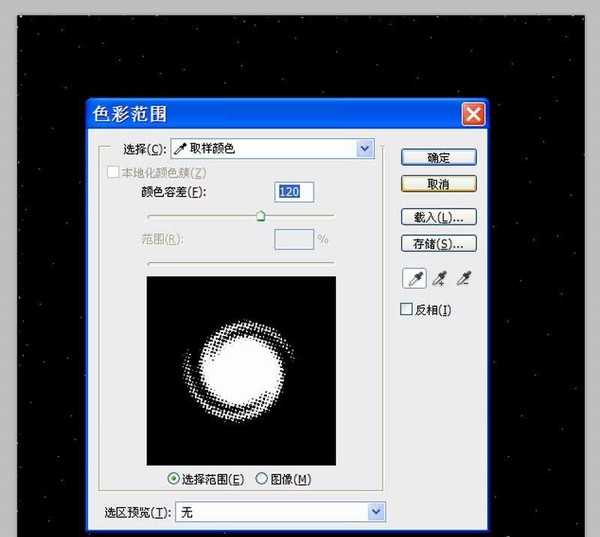The height and width of the screenshot is (537, 600).
Task: Click the 范围 percentage input field
Action: click(294, 239)
